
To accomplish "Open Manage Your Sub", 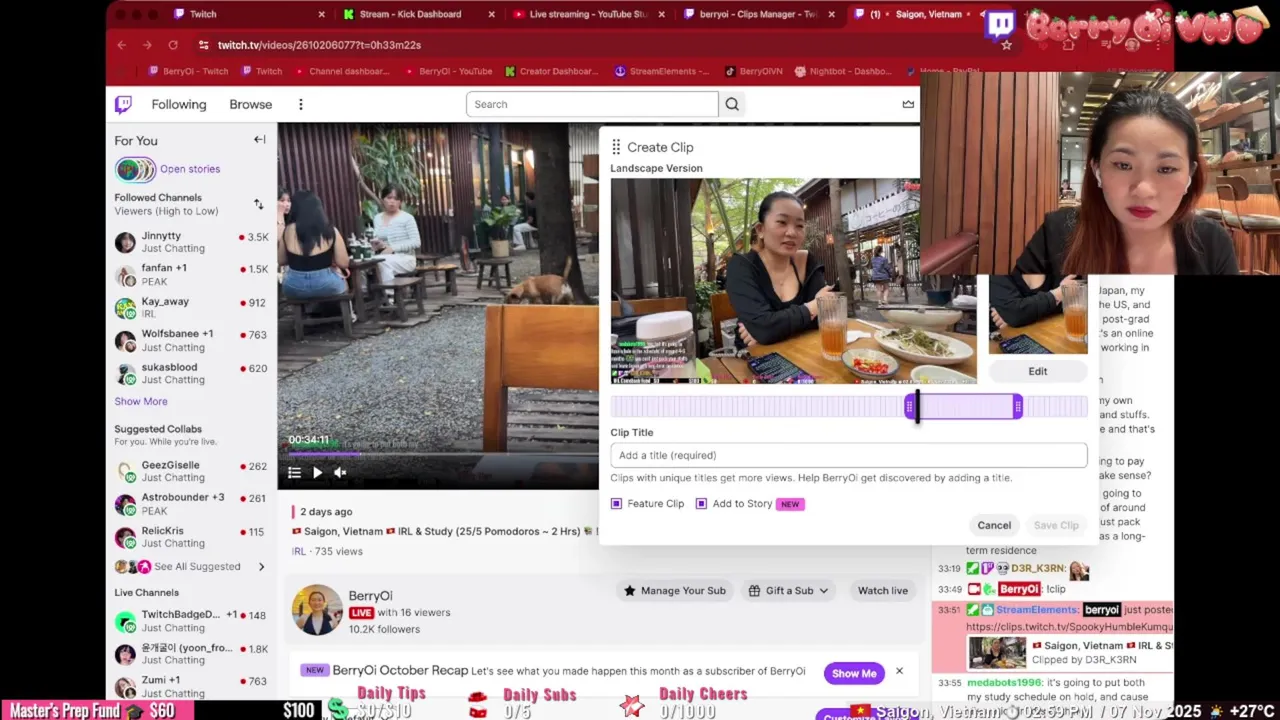I will pyautogui.click(x=674, y=590).
